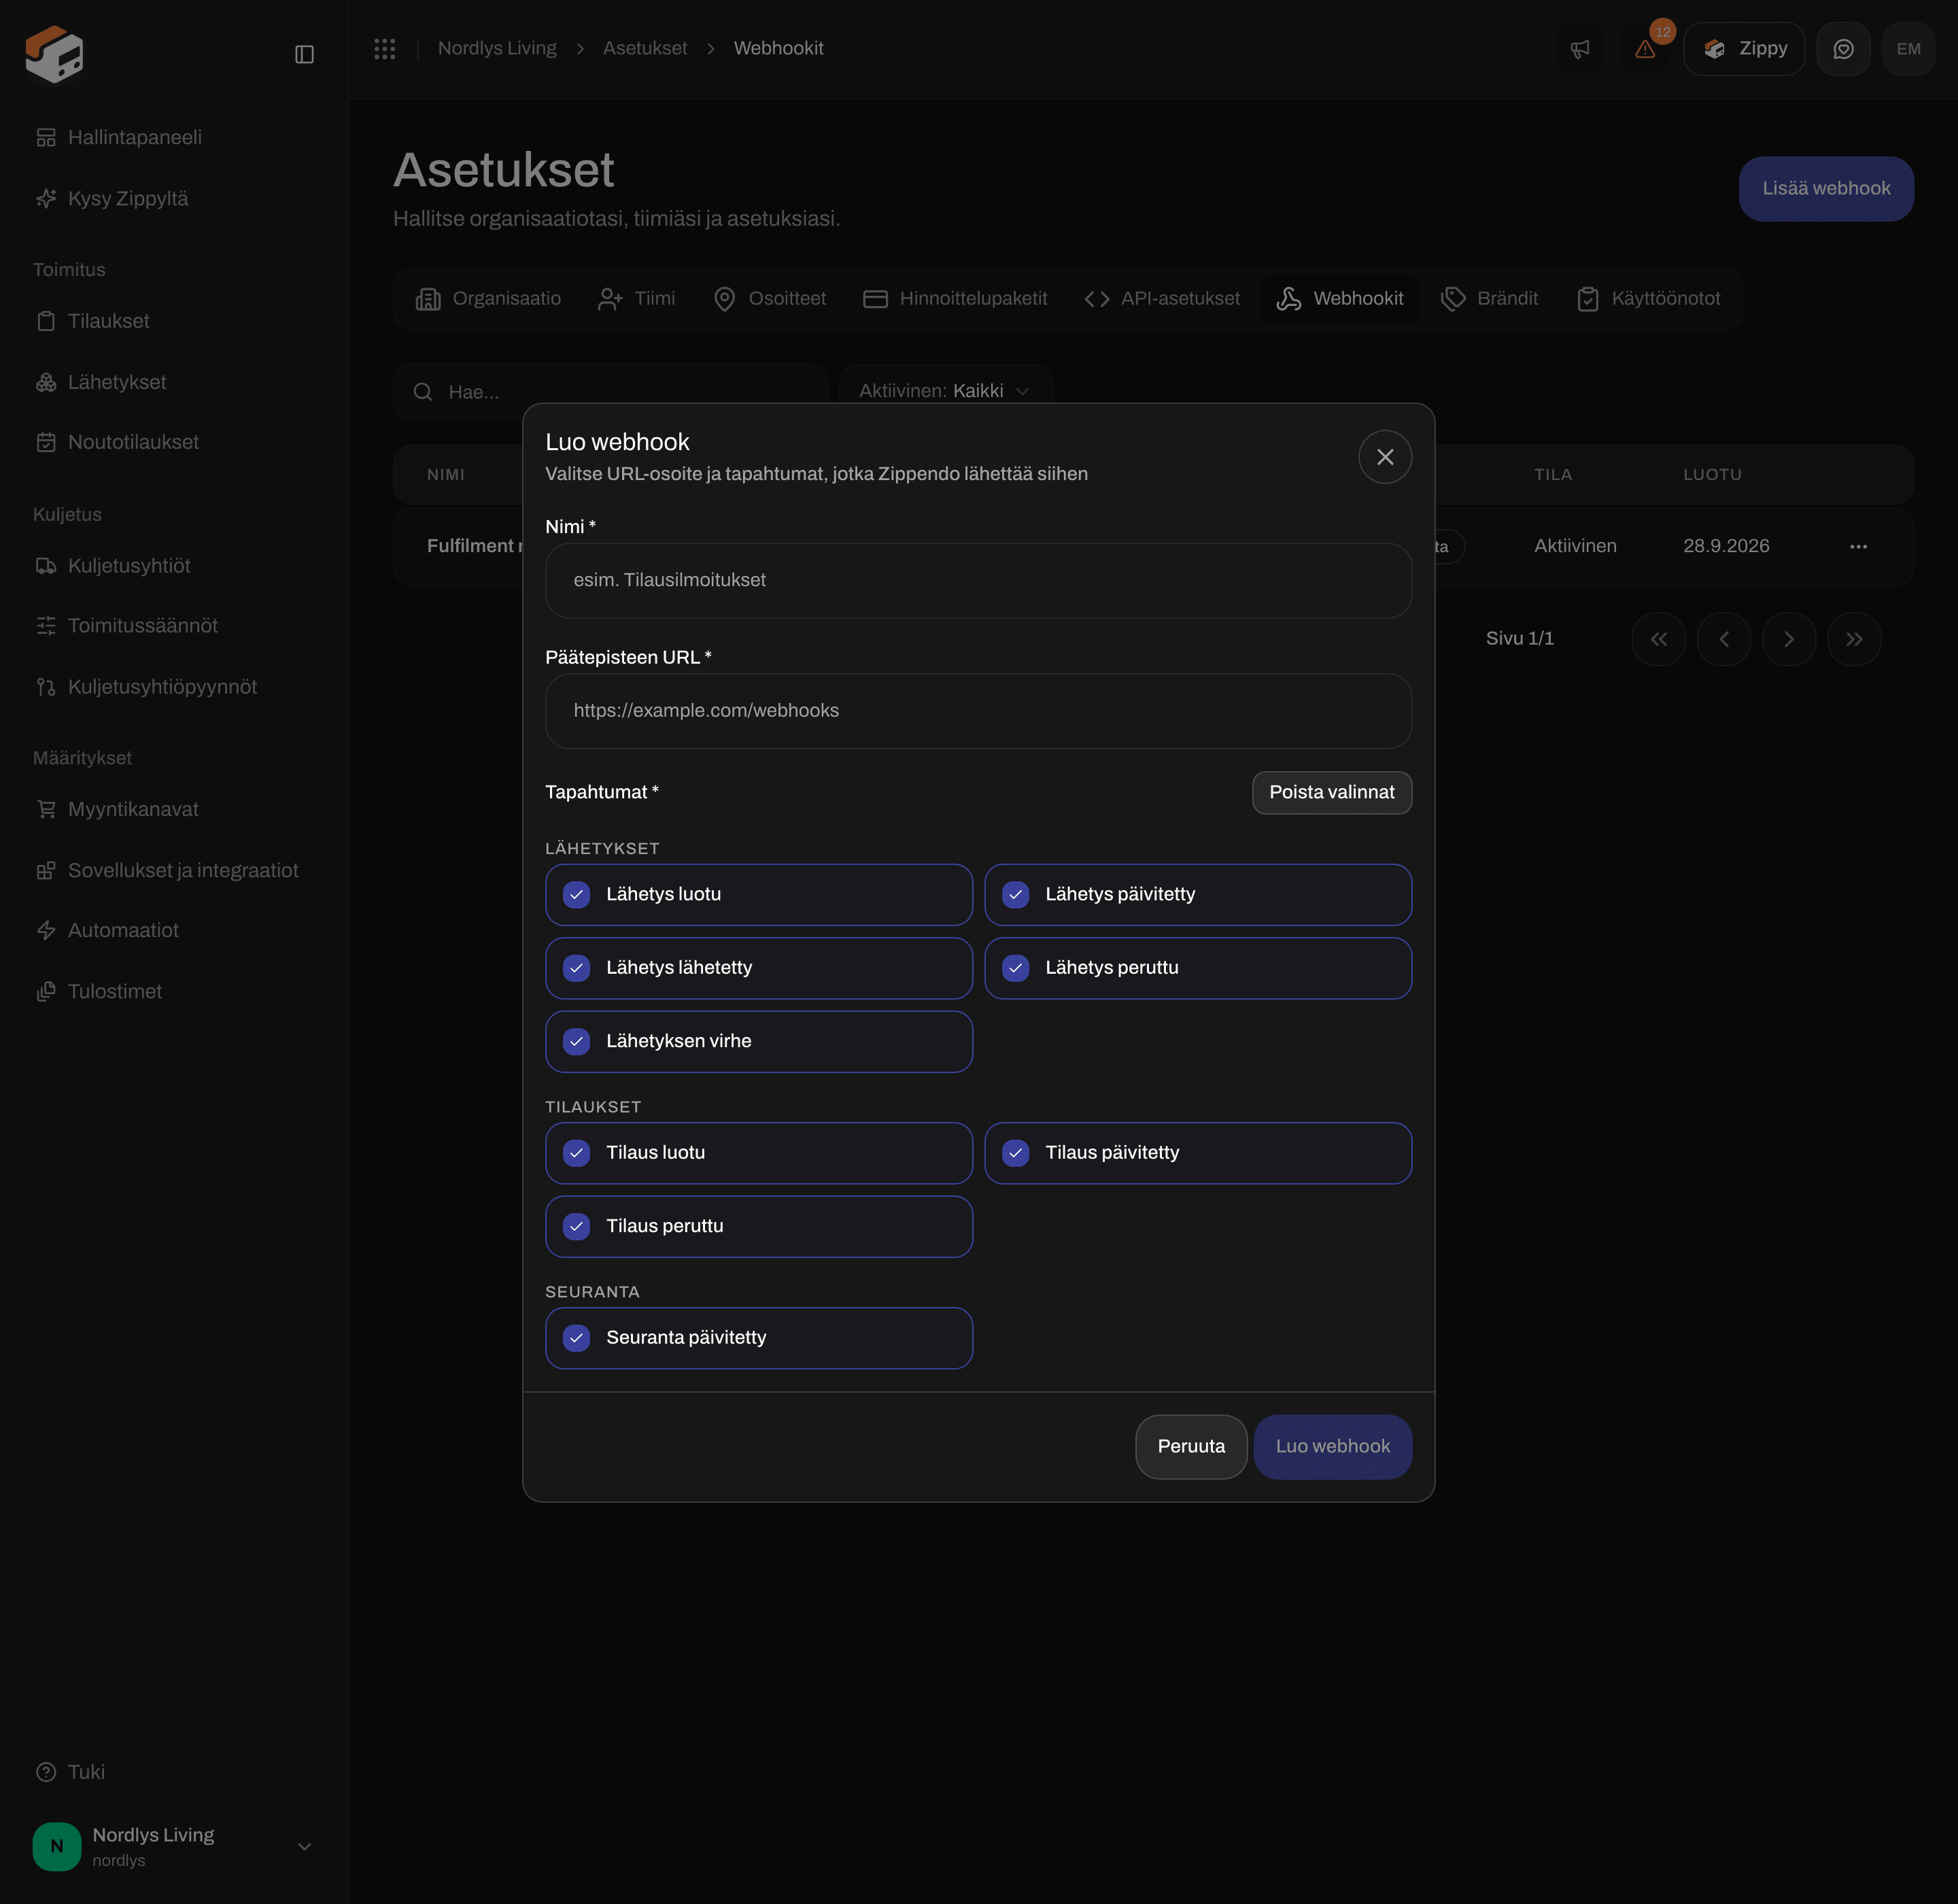Go to Lähetykset in the sidebar
The width and height of the screenshot is (1958, 1904).
pos(174,382)
